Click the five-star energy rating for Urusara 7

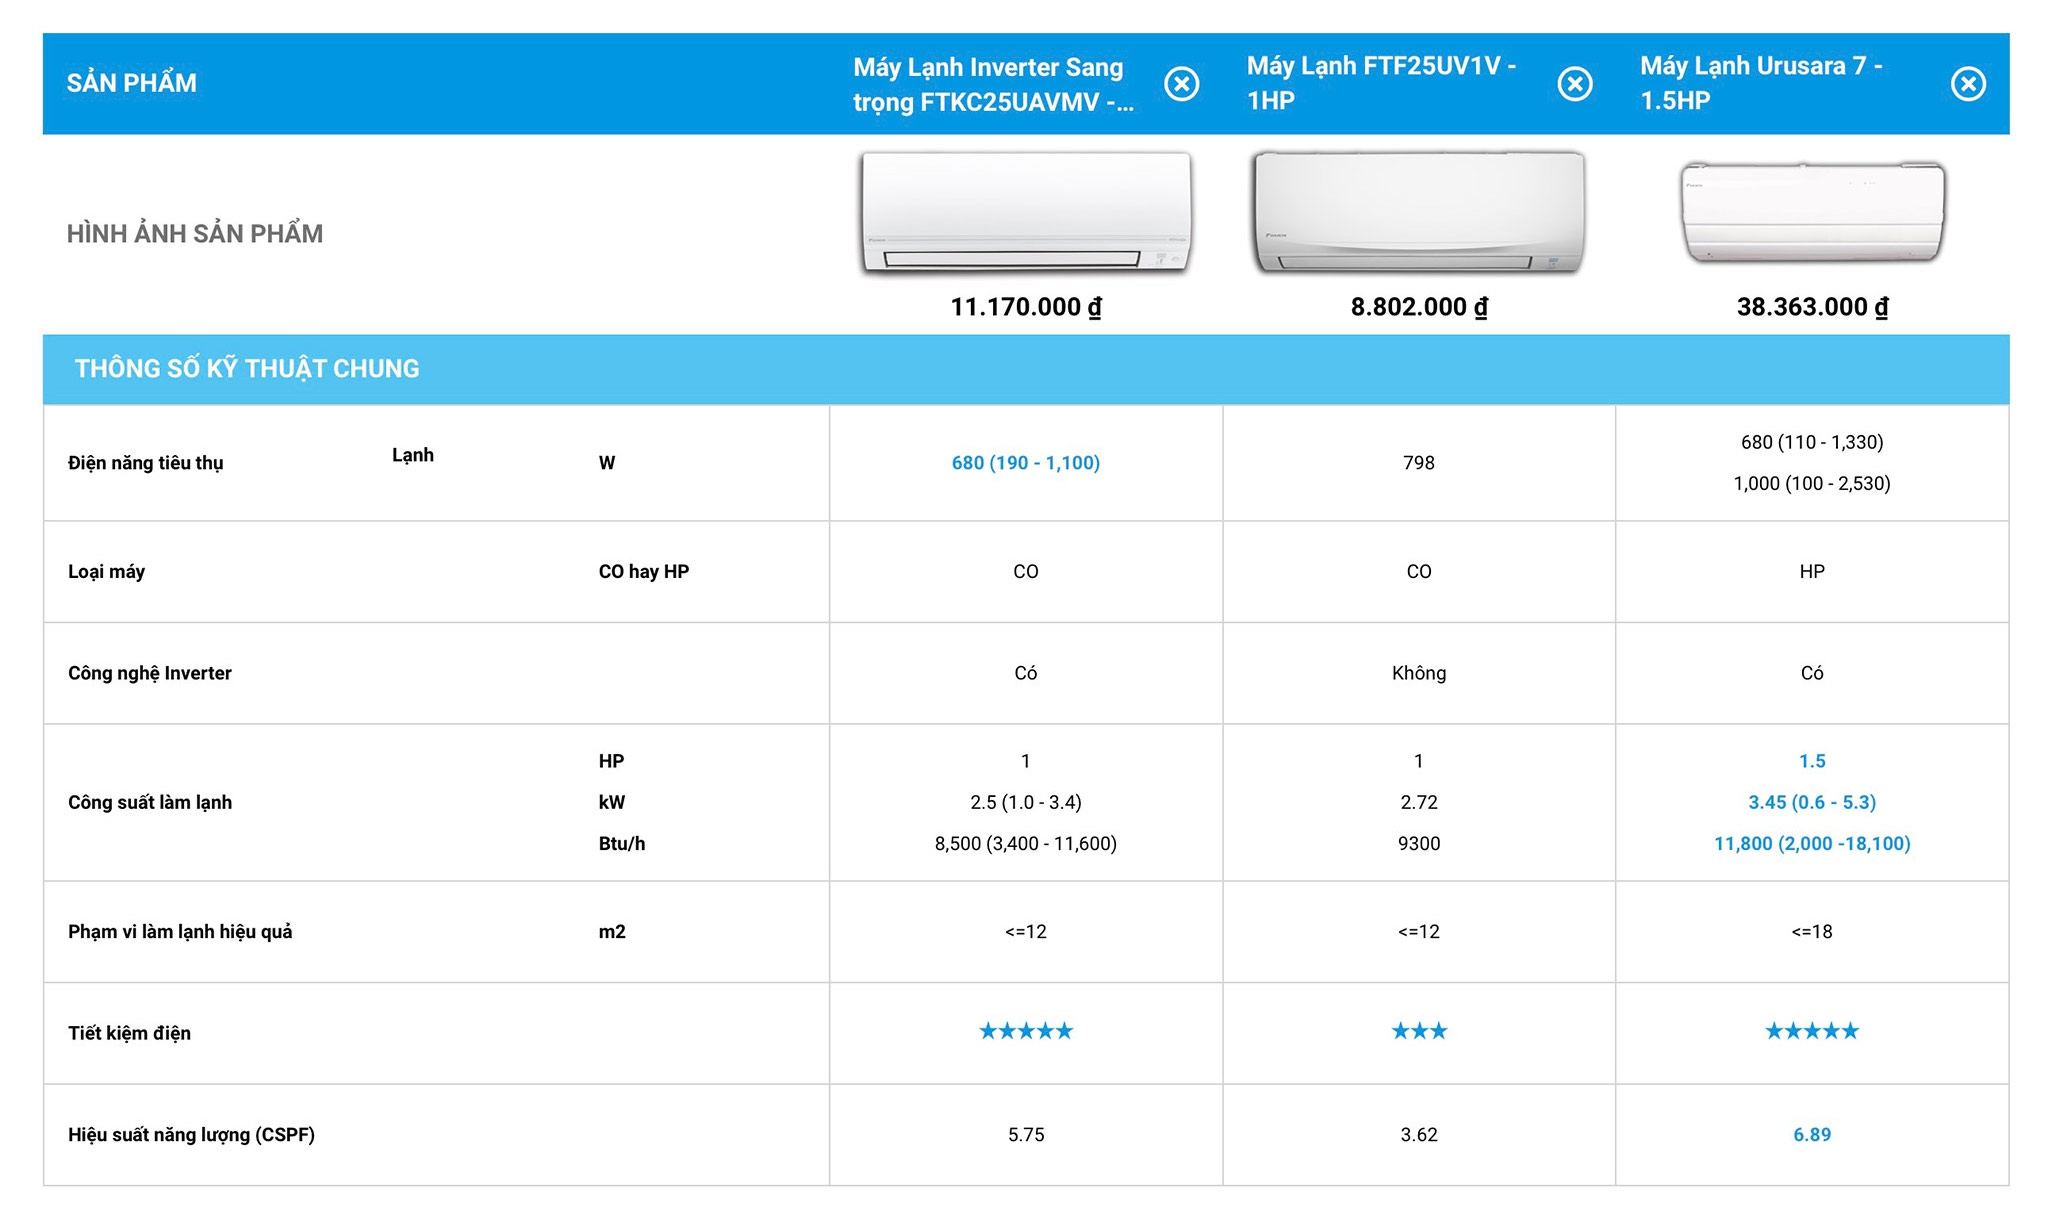click(x=1812, y=1031)
